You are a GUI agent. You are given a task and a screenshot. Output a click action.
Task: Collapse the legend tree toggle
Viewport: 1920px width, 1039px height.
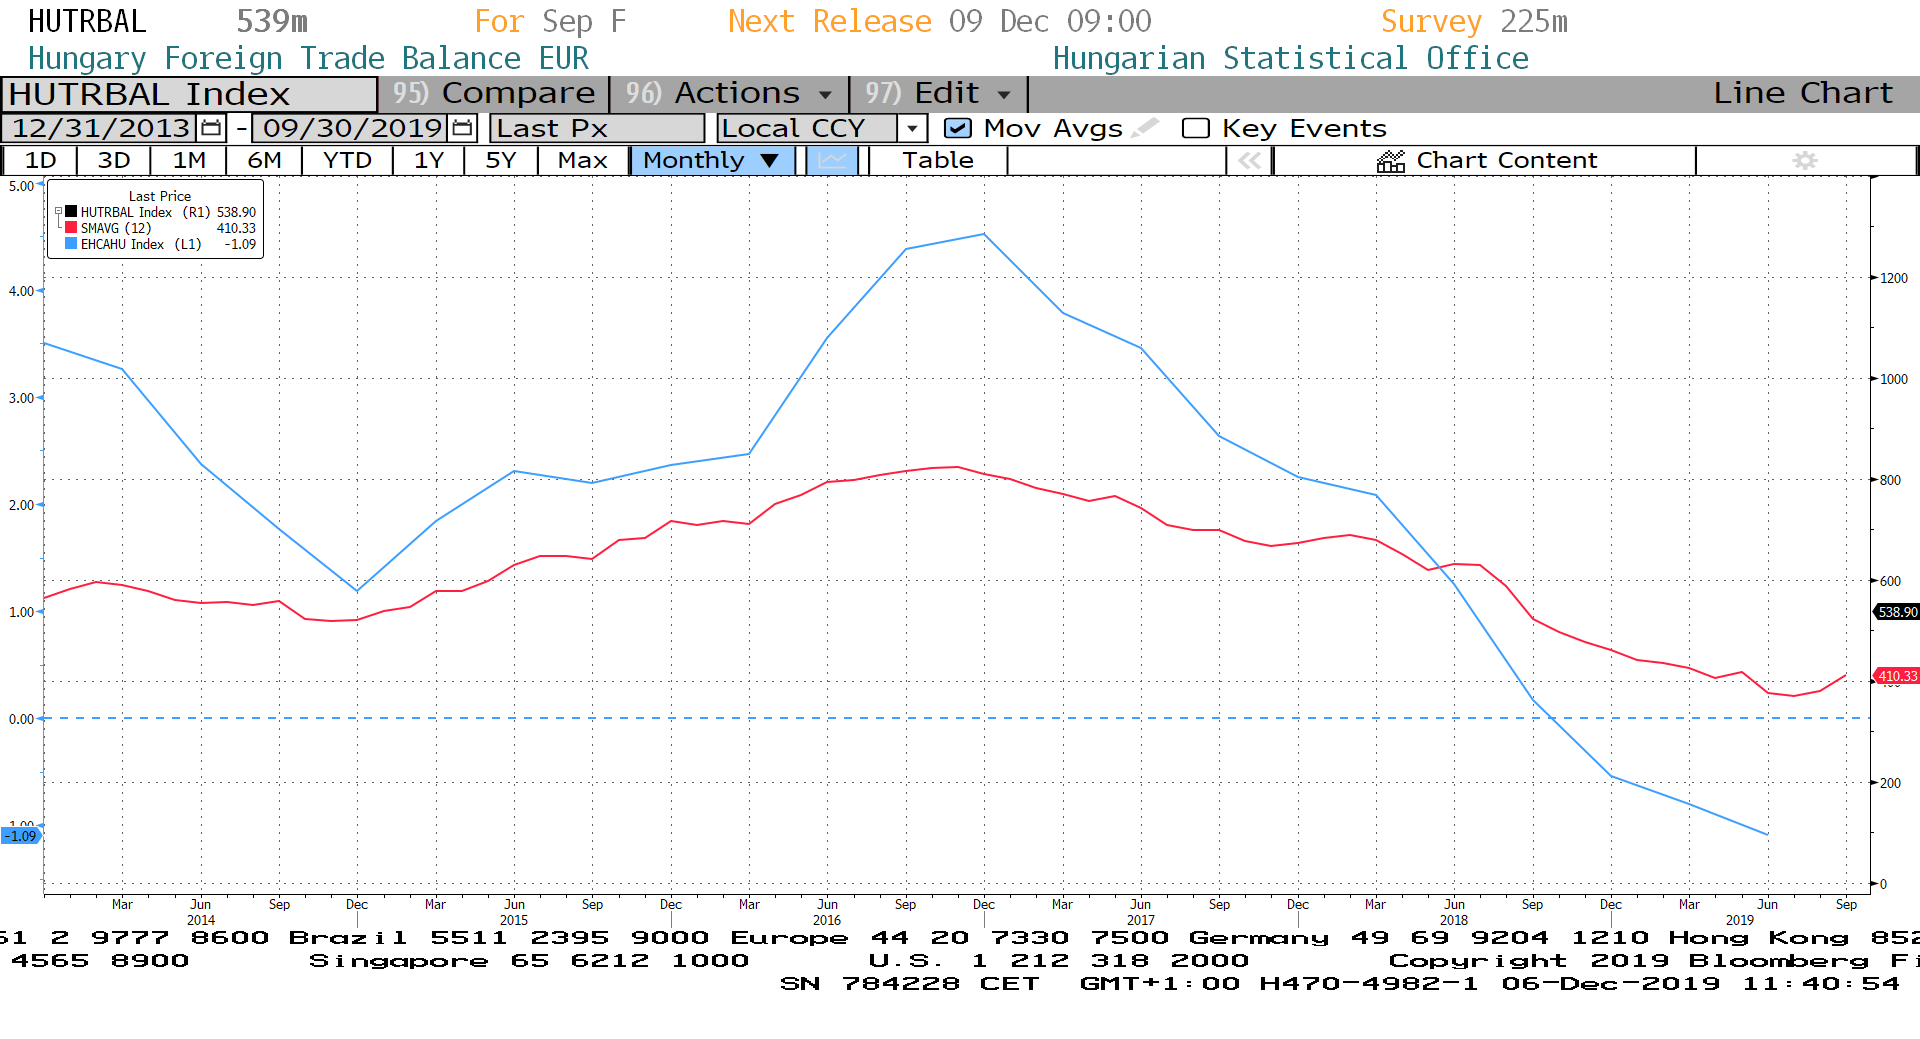pyautogui.click(x=58, y=212)
